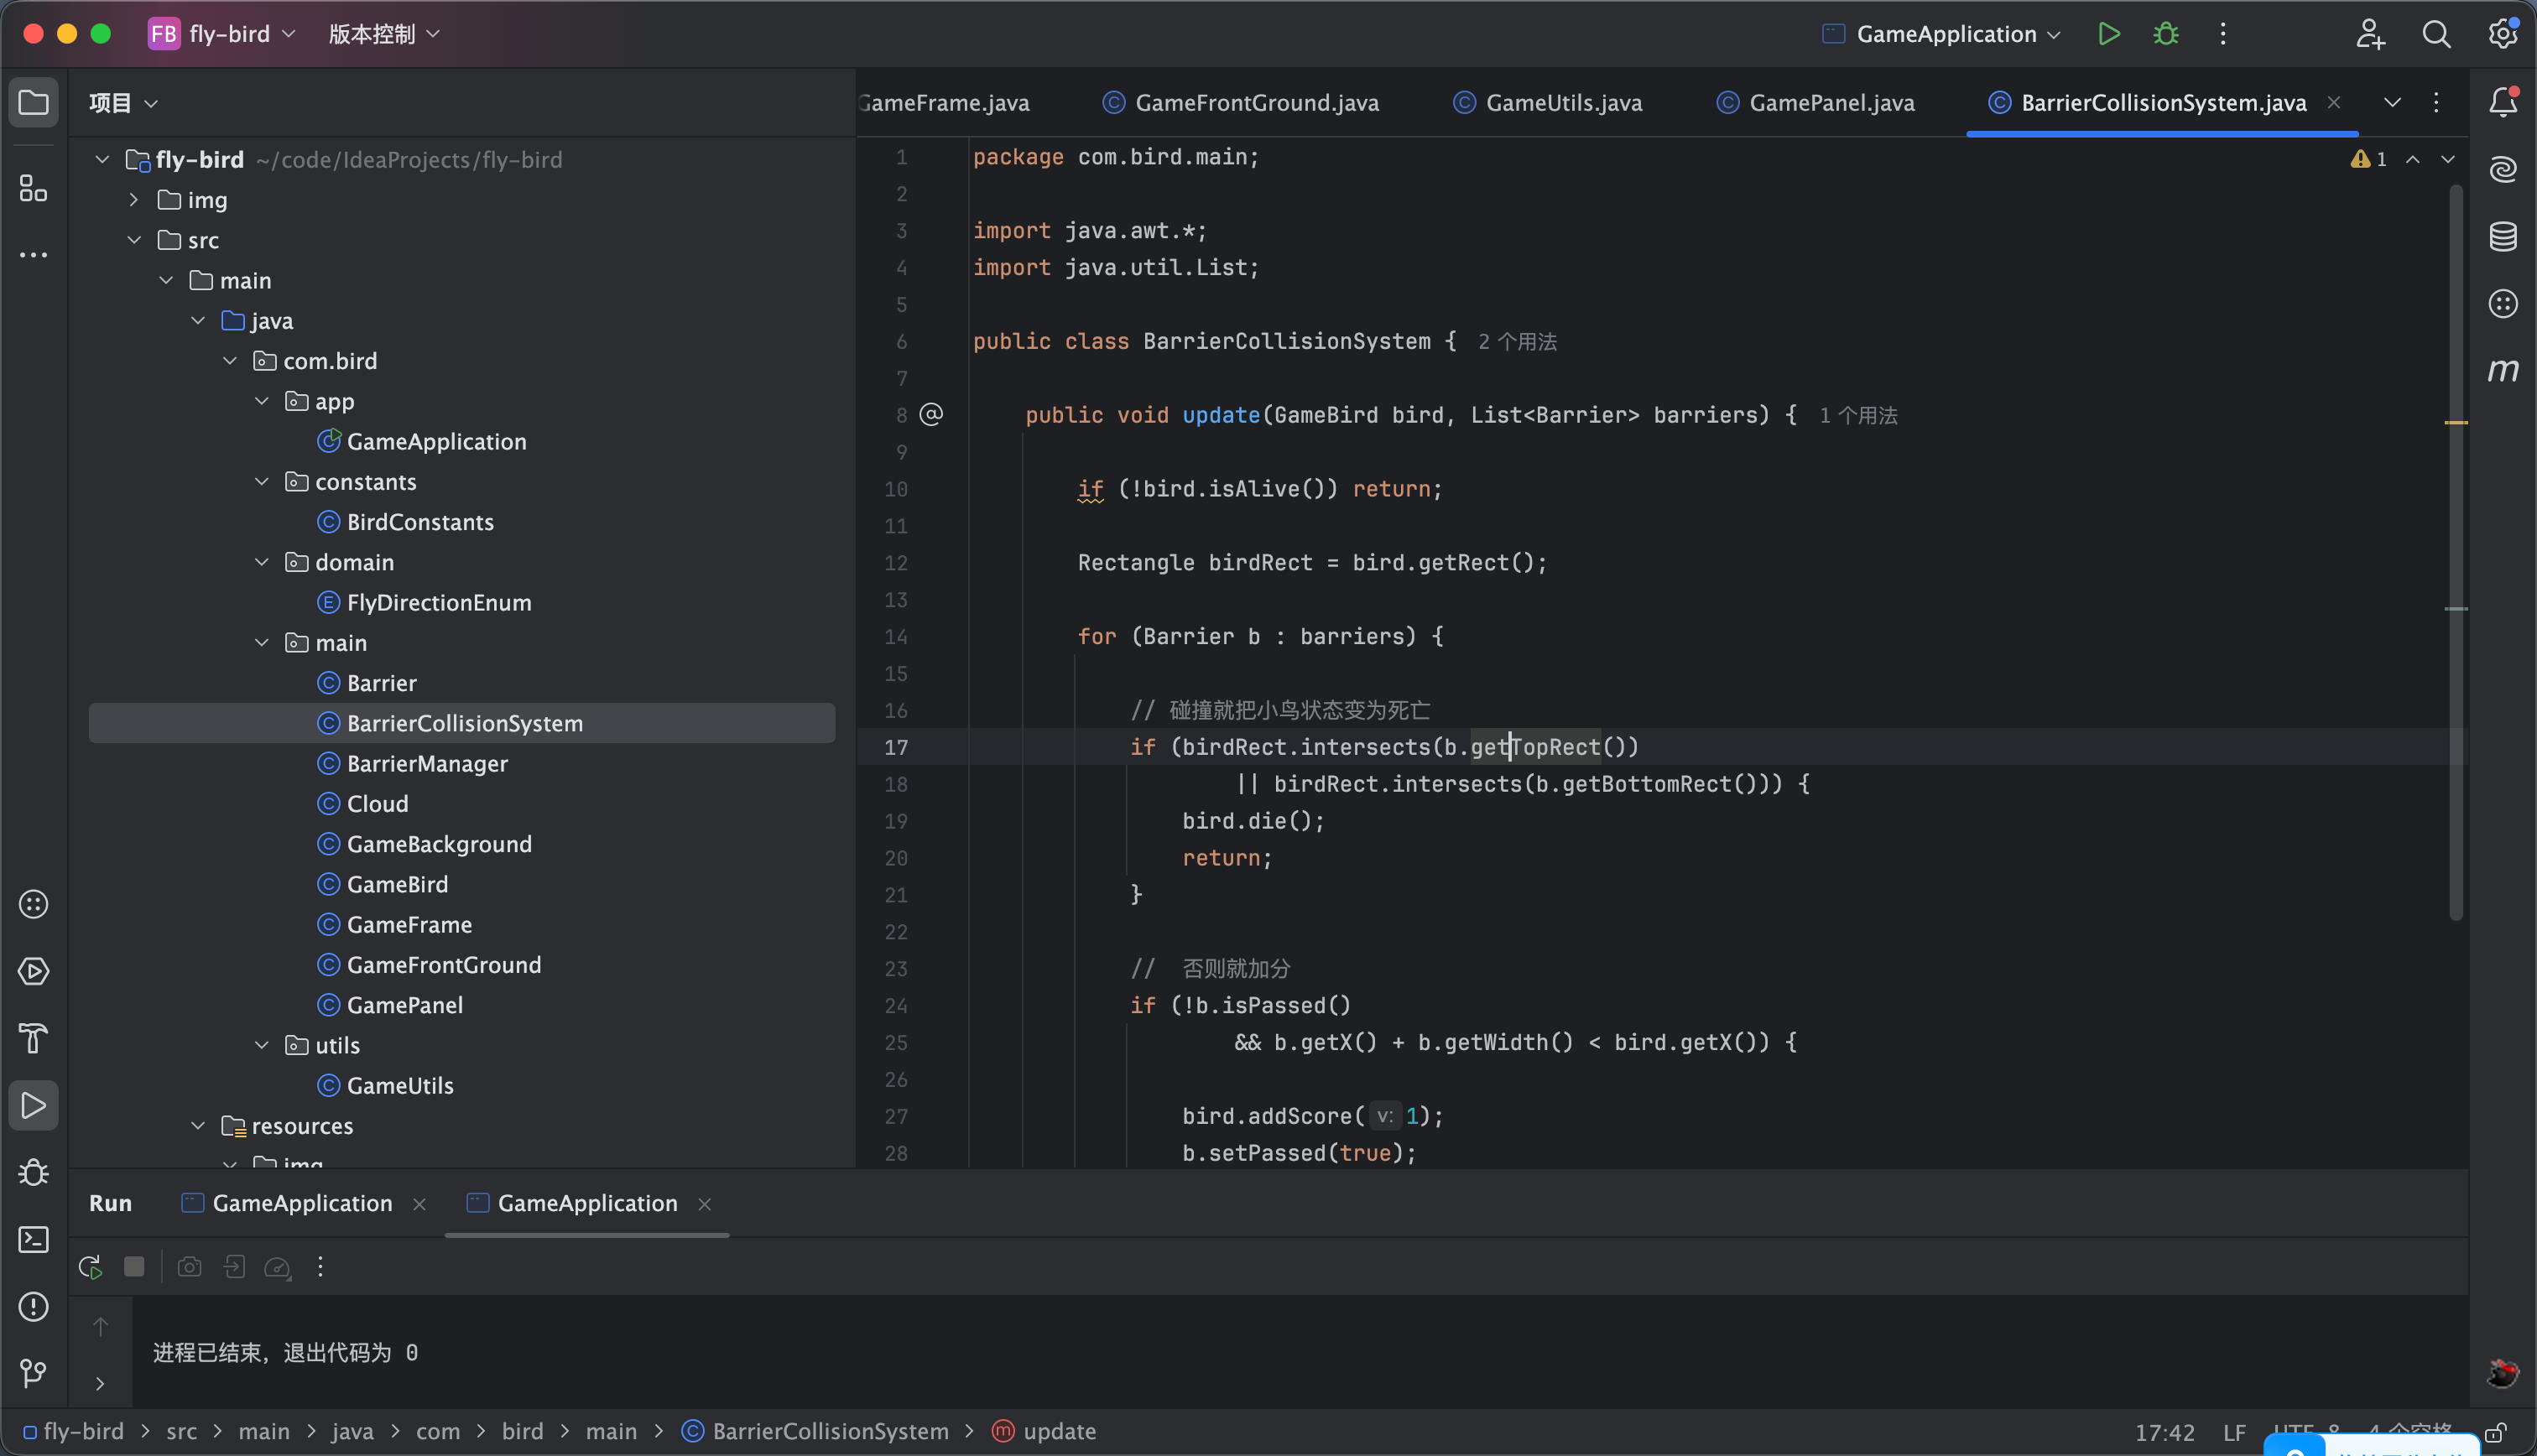Stop the running process button
2537x1456 pixels.
click(x=134, y=1267)
